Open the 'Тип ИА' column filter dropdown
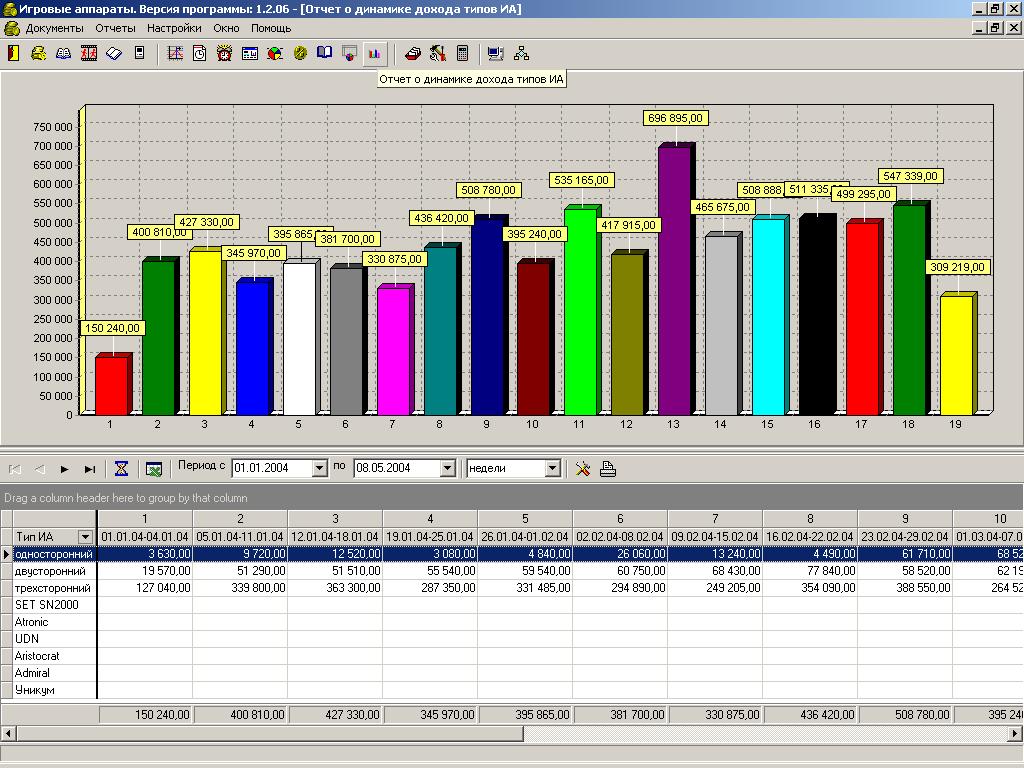Viewport: 1024px width, 768px height. click(x=86, y=537)
